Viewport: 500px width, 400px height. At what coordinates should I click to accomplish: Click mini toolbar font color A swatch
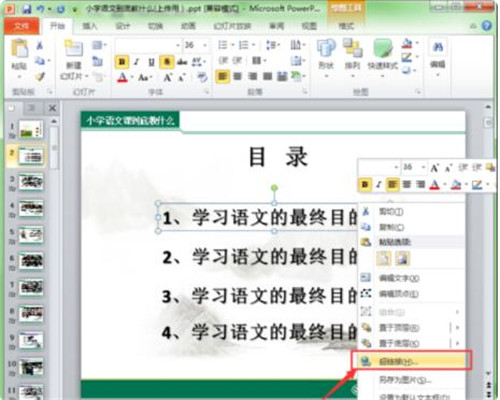tap(434, 184)
